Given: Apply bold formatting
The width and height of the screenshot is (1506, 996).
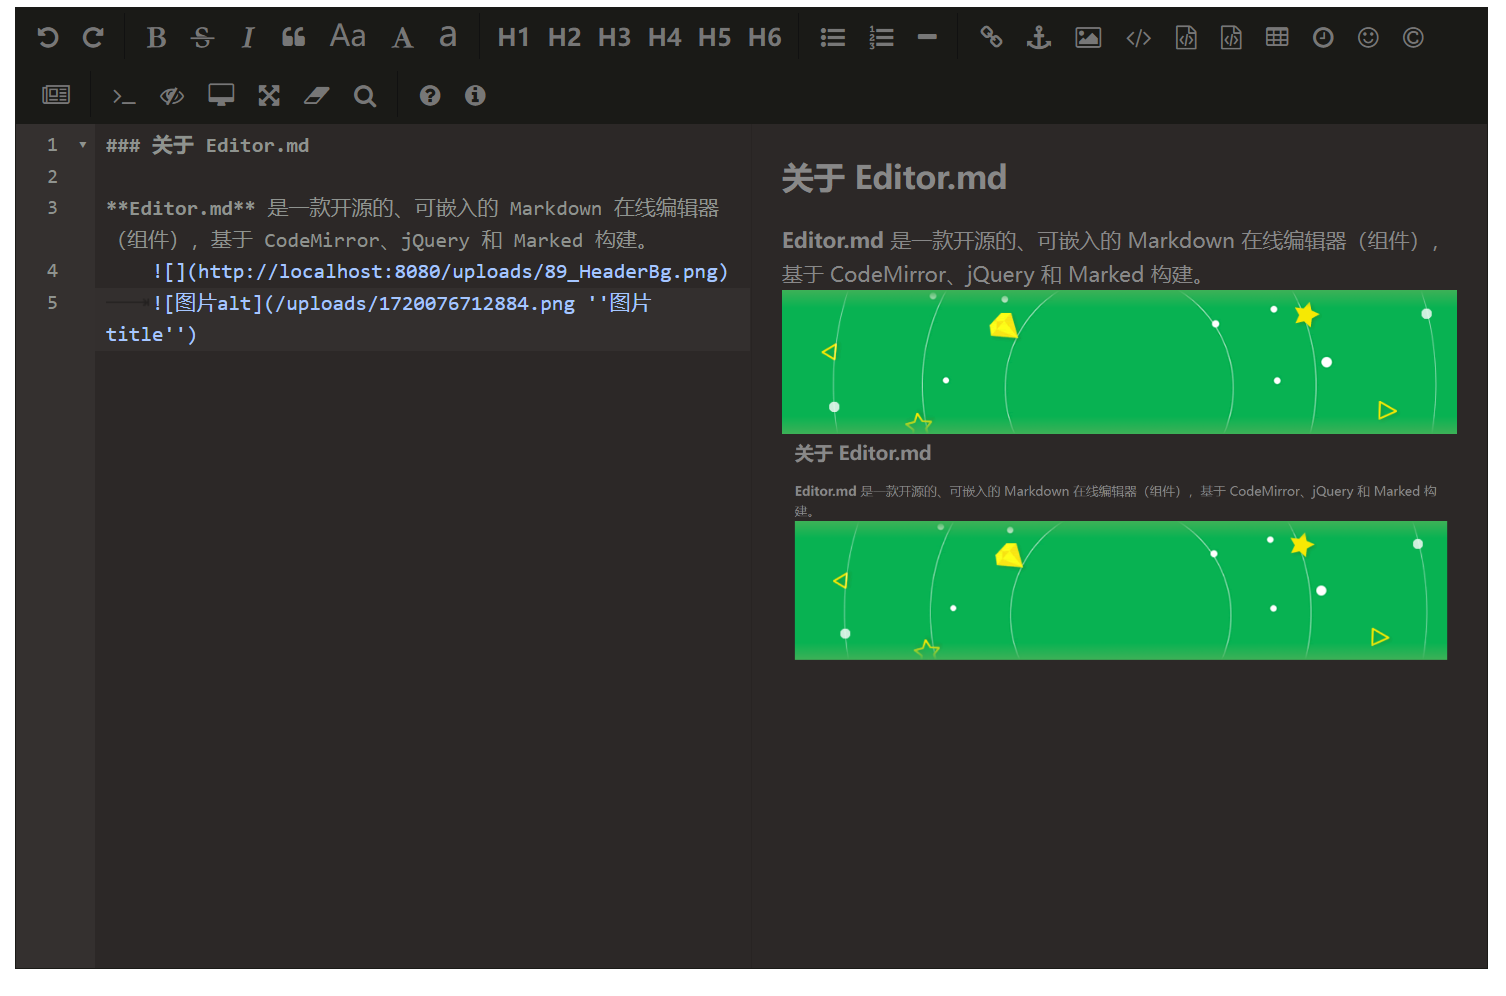Looking at the screenshot, I should (x=156, y=38).
